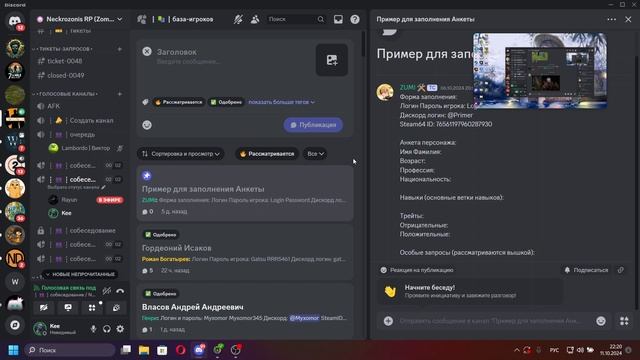This screenshot has height=360, width=640.
Task: Open the help question mark icon
Action: 355,19
